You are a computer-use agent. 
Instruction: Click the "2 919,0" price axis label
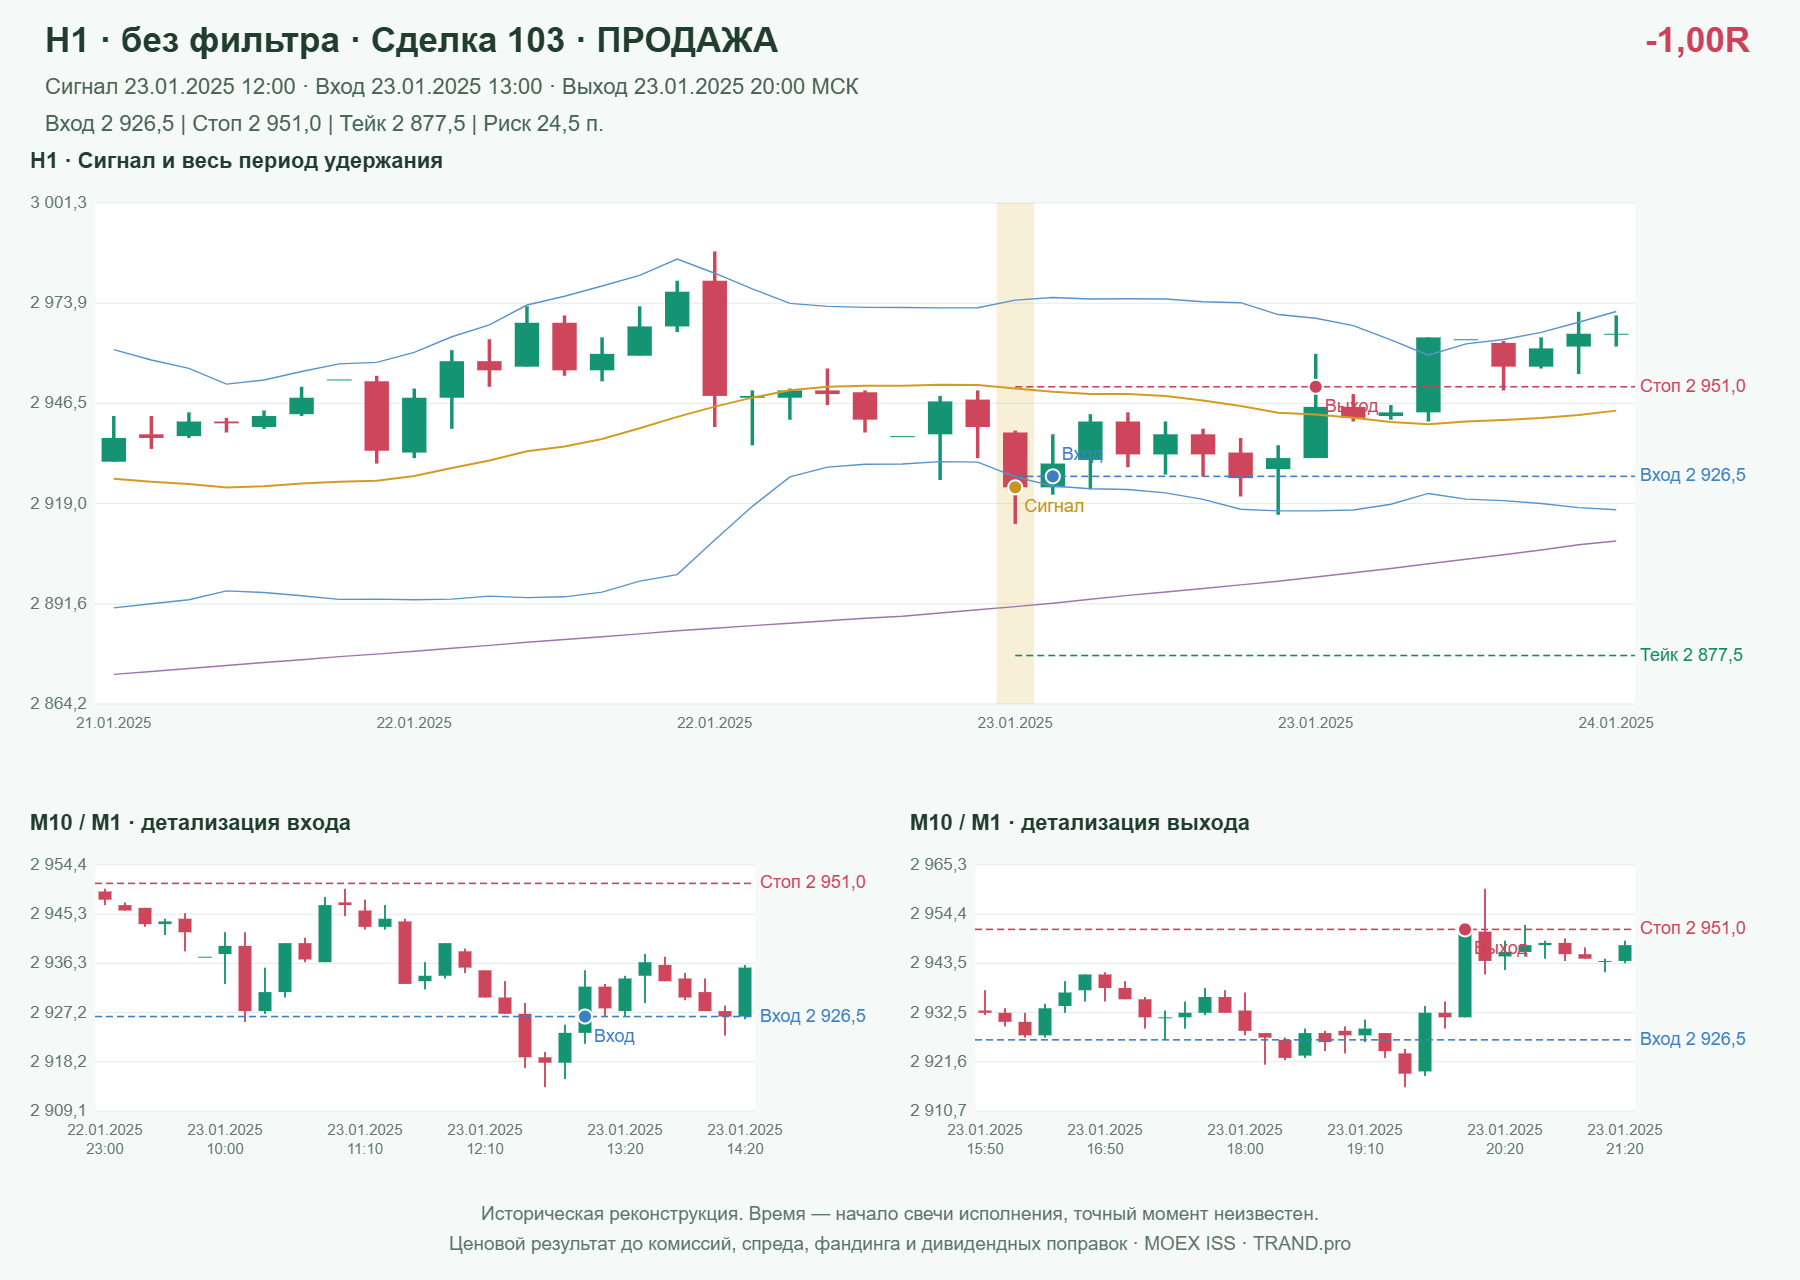pyautogui.click(x=58, y=504)
